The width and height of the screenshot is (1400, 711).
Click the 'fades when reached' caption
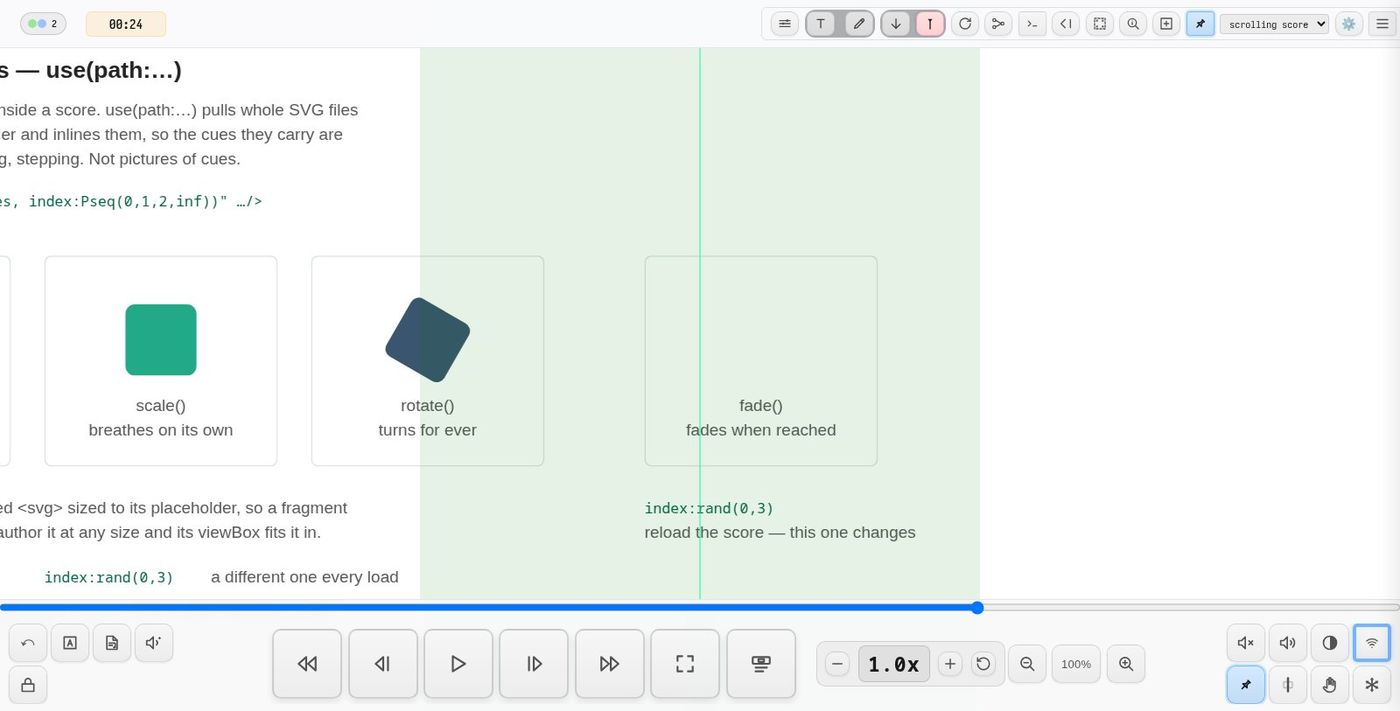761,430
